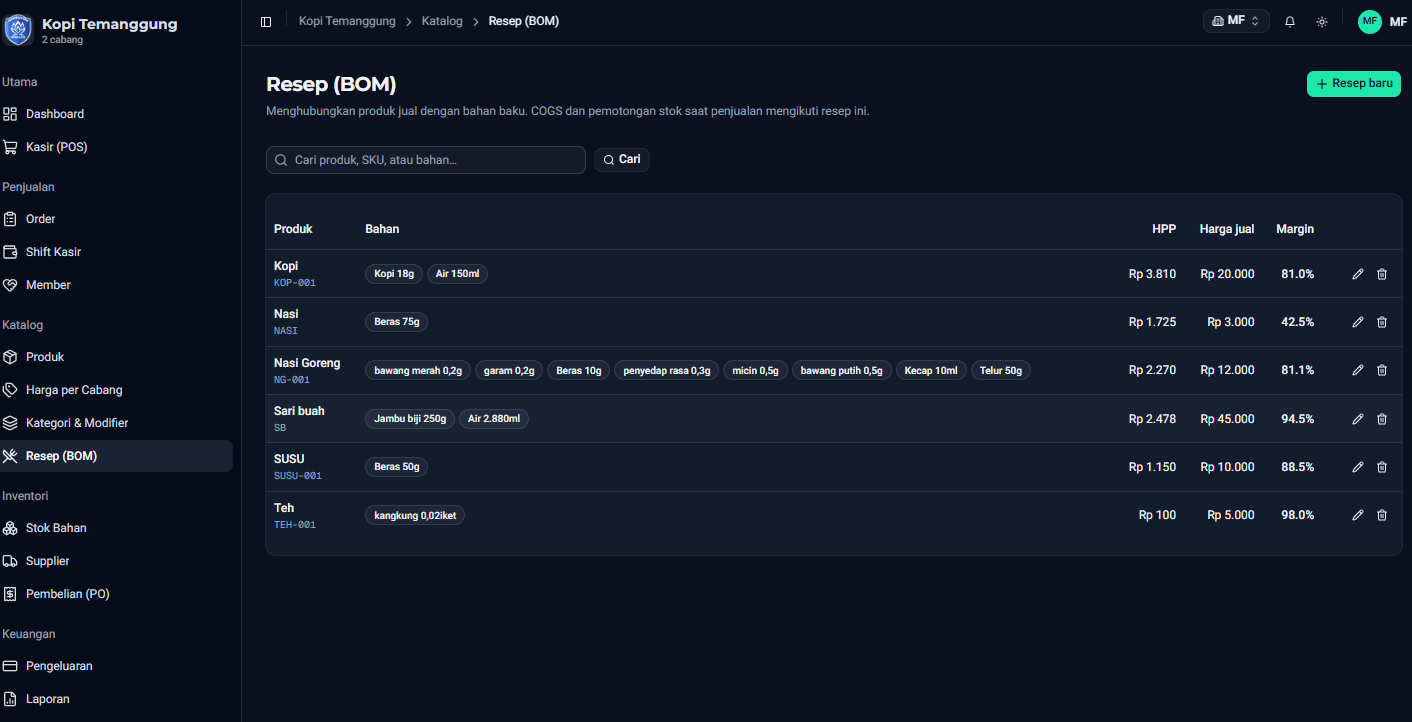Edit the Sari buah recipe via pencil icon

click(1358, 419)
